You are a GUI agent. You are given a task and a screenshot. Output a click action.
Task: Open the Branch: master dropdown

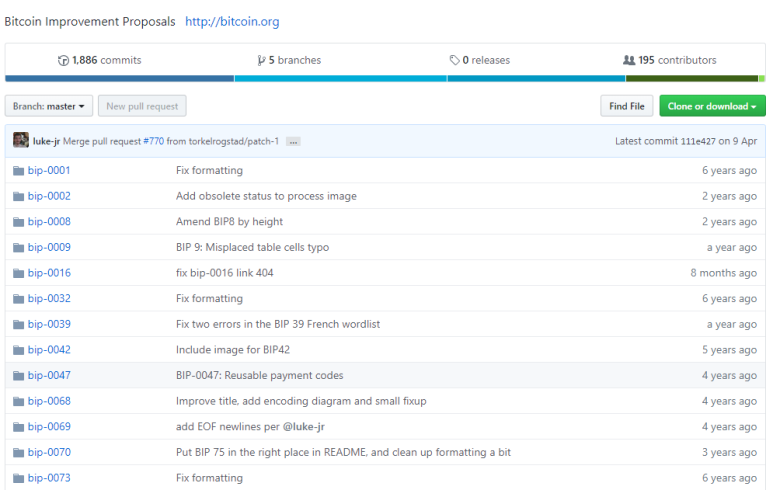[49, 106]
